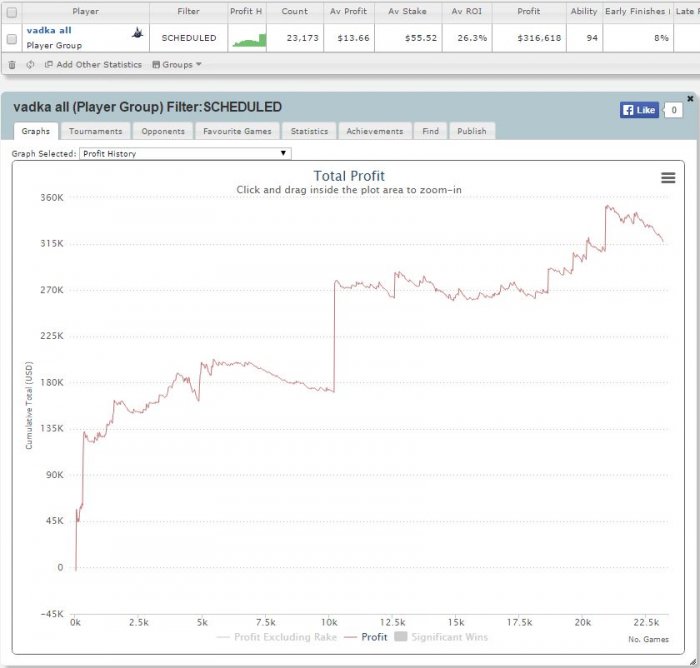Click the green Profit History thumbnail
Image resolution: width=700 pixels, height=668 pixels.
[249, 40]
